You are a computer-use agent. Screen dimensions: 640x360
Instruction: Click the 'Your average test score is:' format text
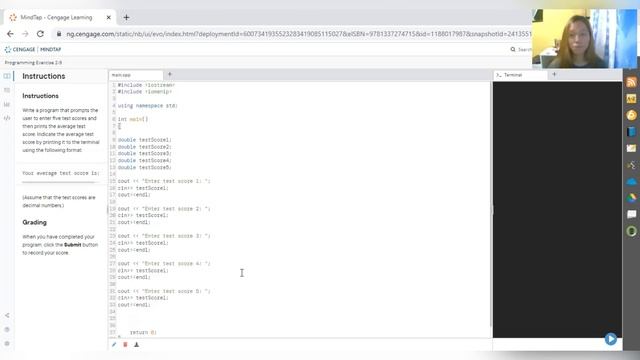(x=61, y=173)
